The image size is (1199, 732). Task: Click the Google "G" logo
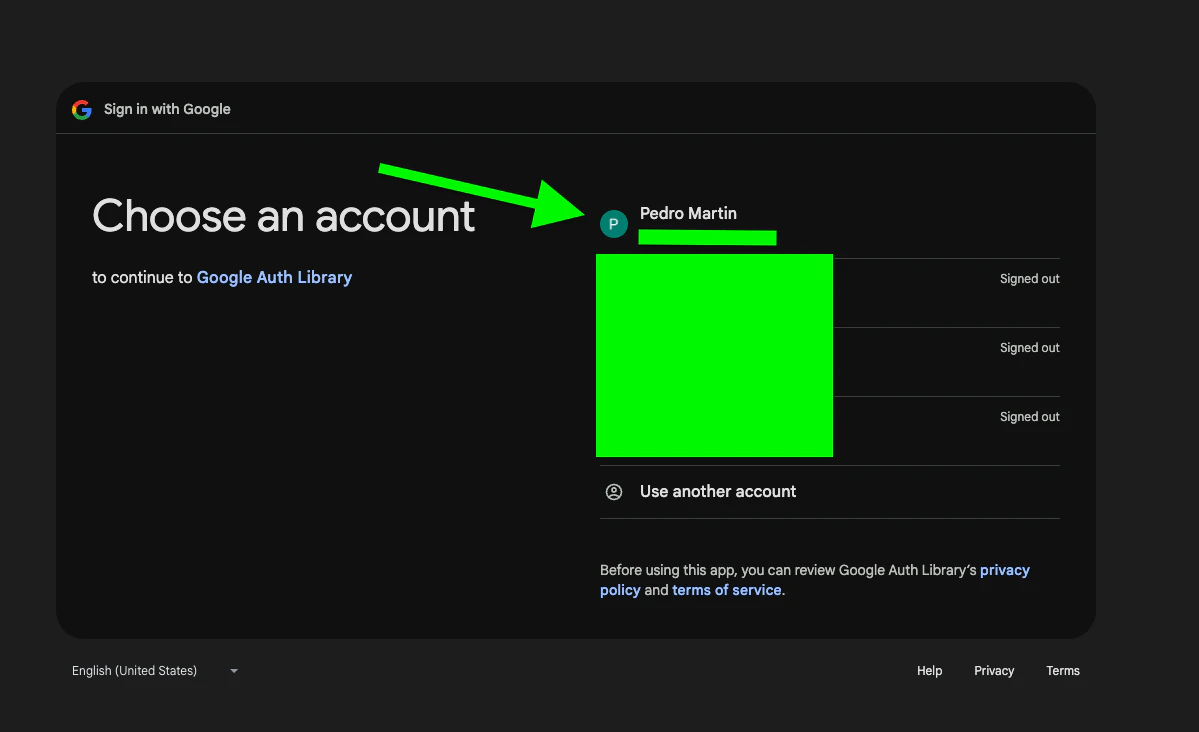coord(81,109)
